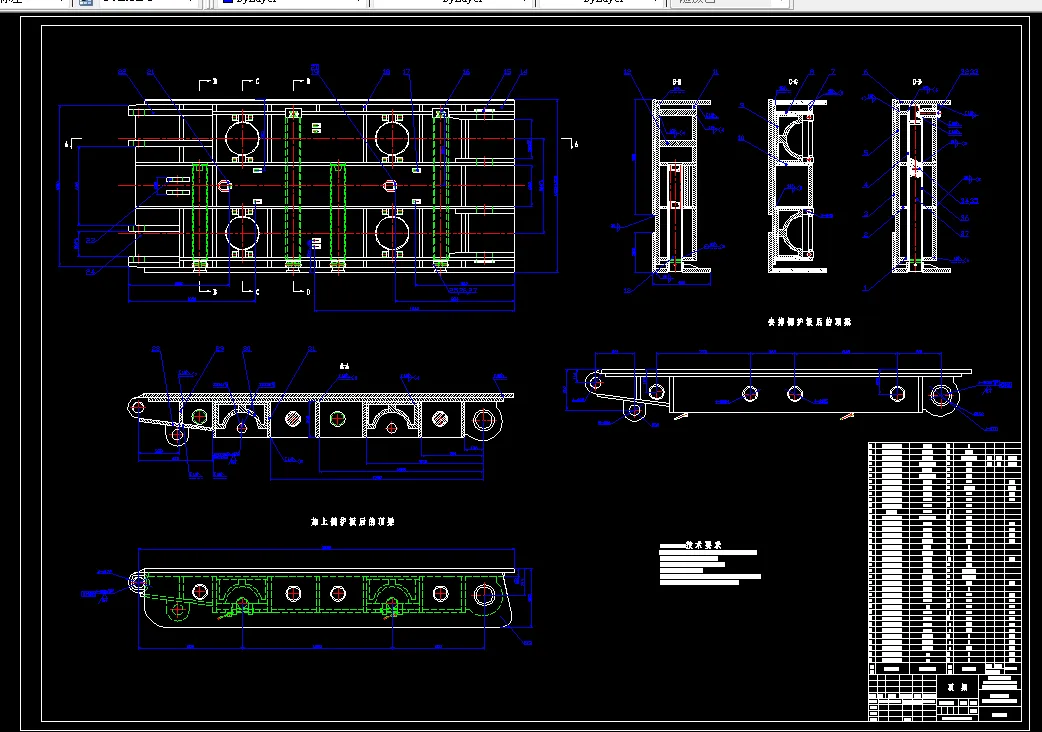The height and width of the screenshot is (732, 1042).
Task: Select callout number 6 above D-D section
Action: [865, 72]
